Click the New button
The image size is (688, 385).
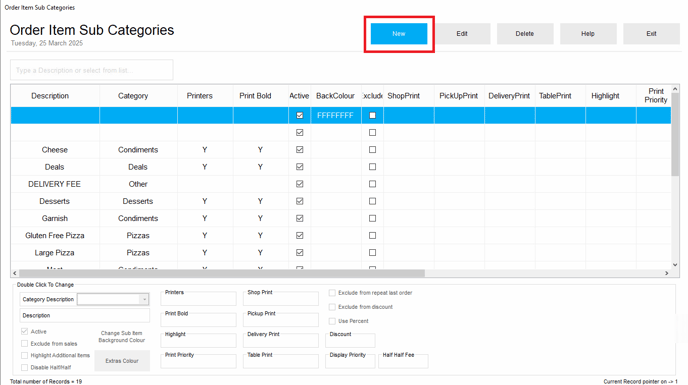[399, 34]
